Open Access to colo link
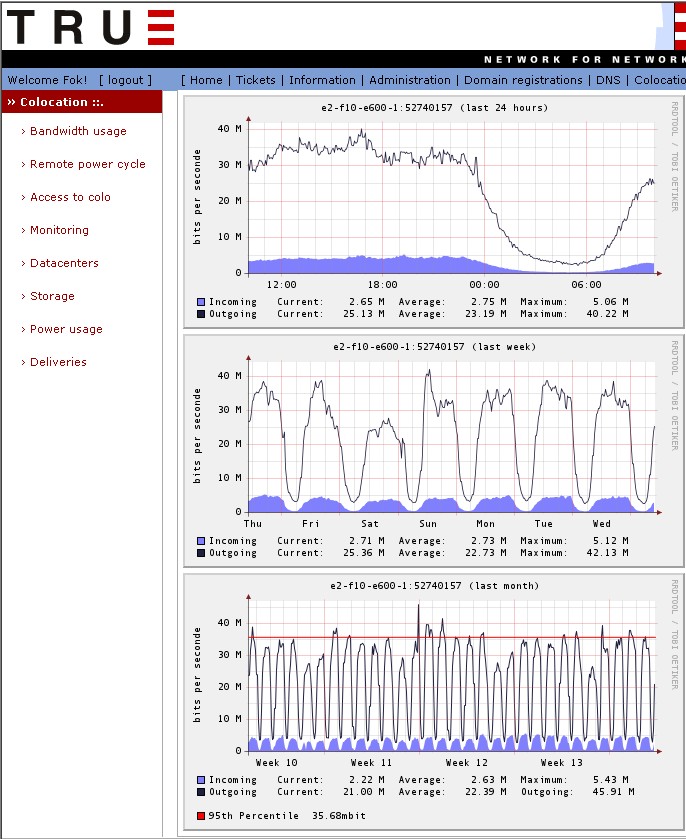Screen dimensions: 686x839 tap(70, 197)
